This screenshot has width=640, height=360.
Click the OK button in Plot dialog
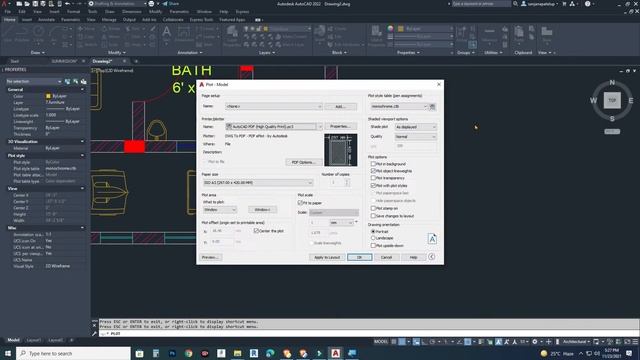(359, 257)
